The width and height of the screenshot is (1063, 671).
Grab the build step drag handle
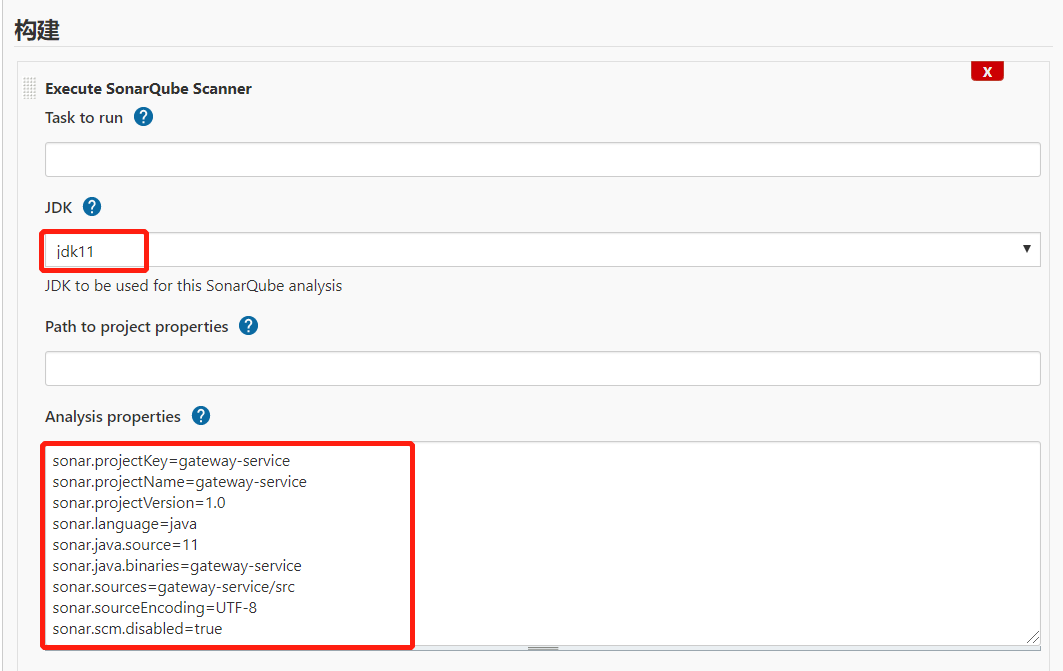click(x=29, y=88)
